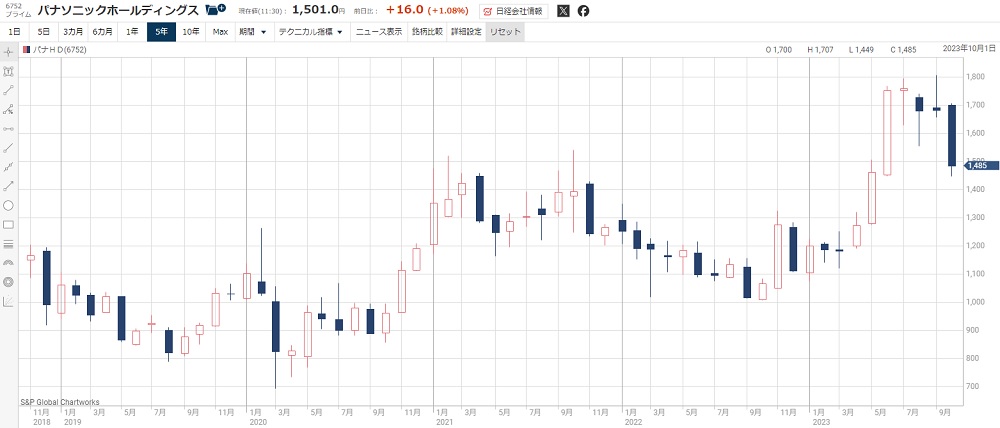The image size is (1000, 428).
Task: Share chart on X (Twitter)
Action: click(x=563, y=11)
